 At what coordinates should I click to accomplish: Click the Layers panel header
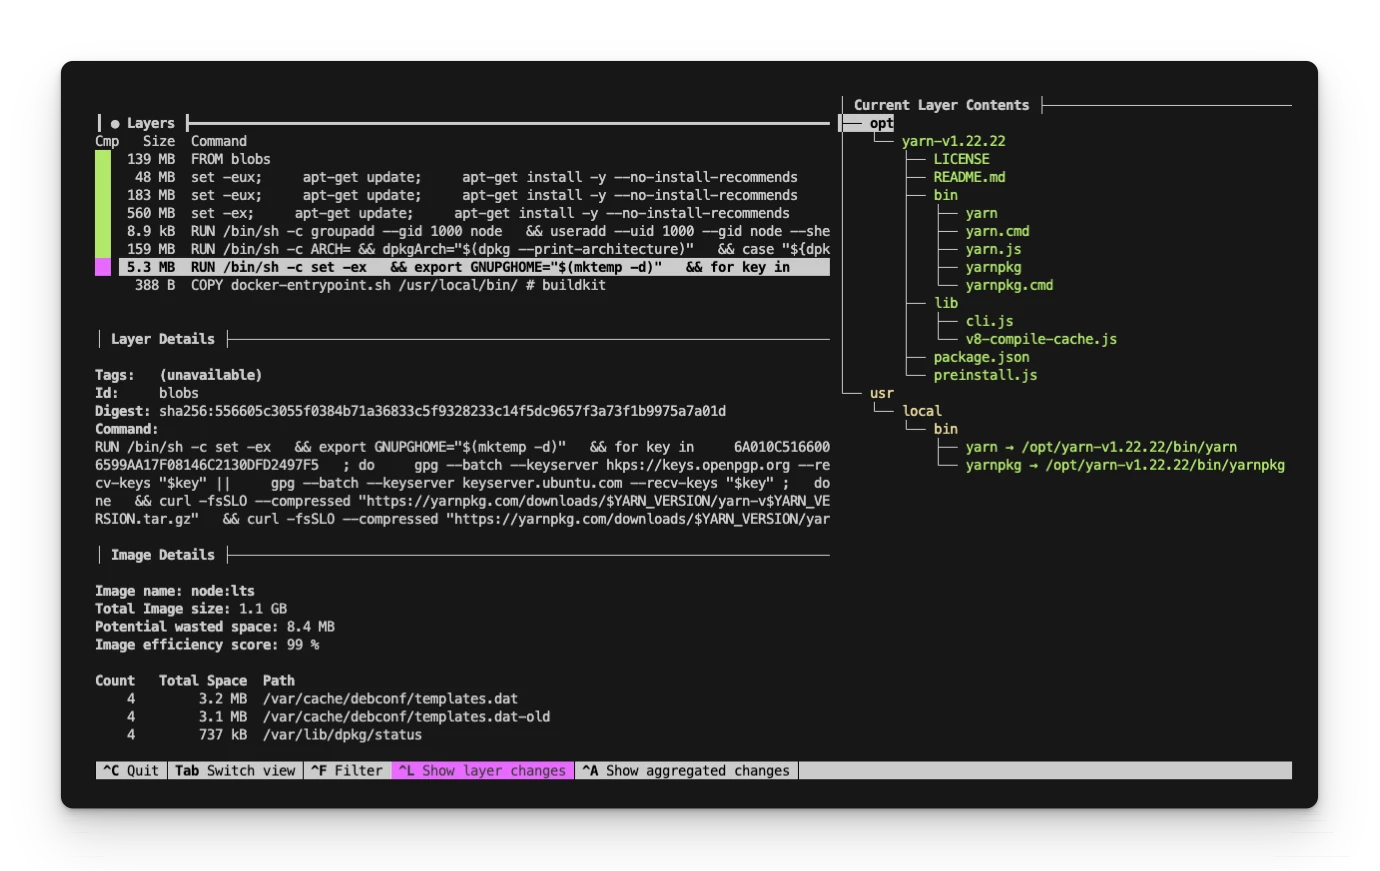151,122
